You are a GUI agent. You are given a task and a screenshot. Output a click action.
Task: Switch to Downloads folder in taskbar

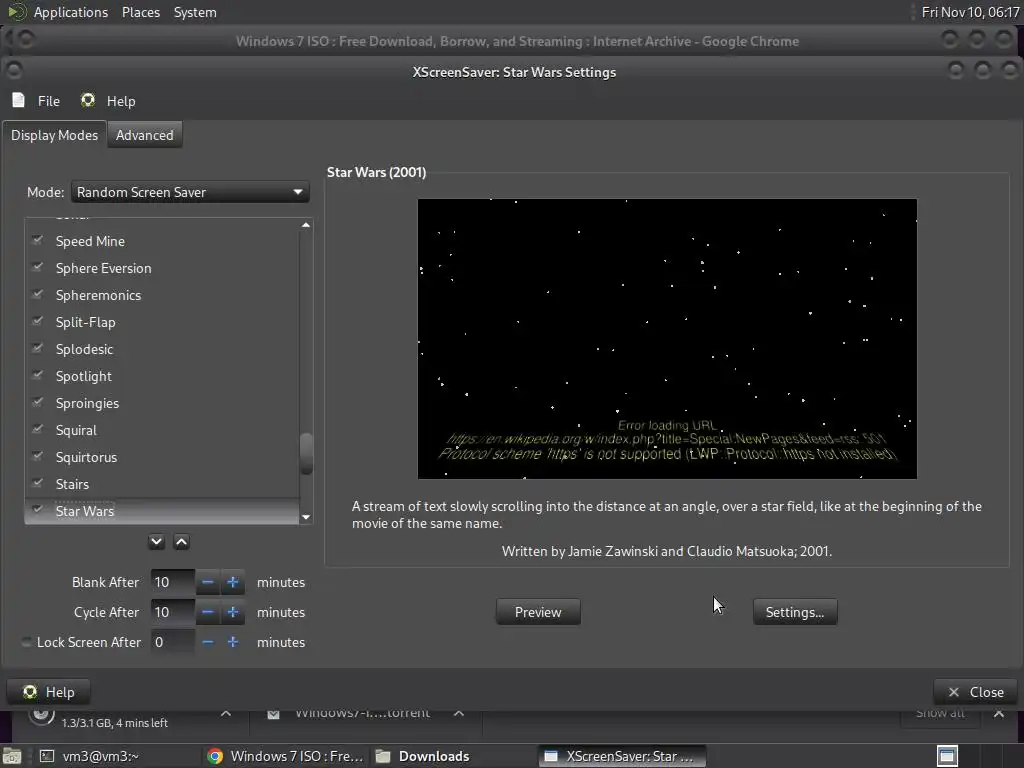pyautogui.click(x=422, y=756)
